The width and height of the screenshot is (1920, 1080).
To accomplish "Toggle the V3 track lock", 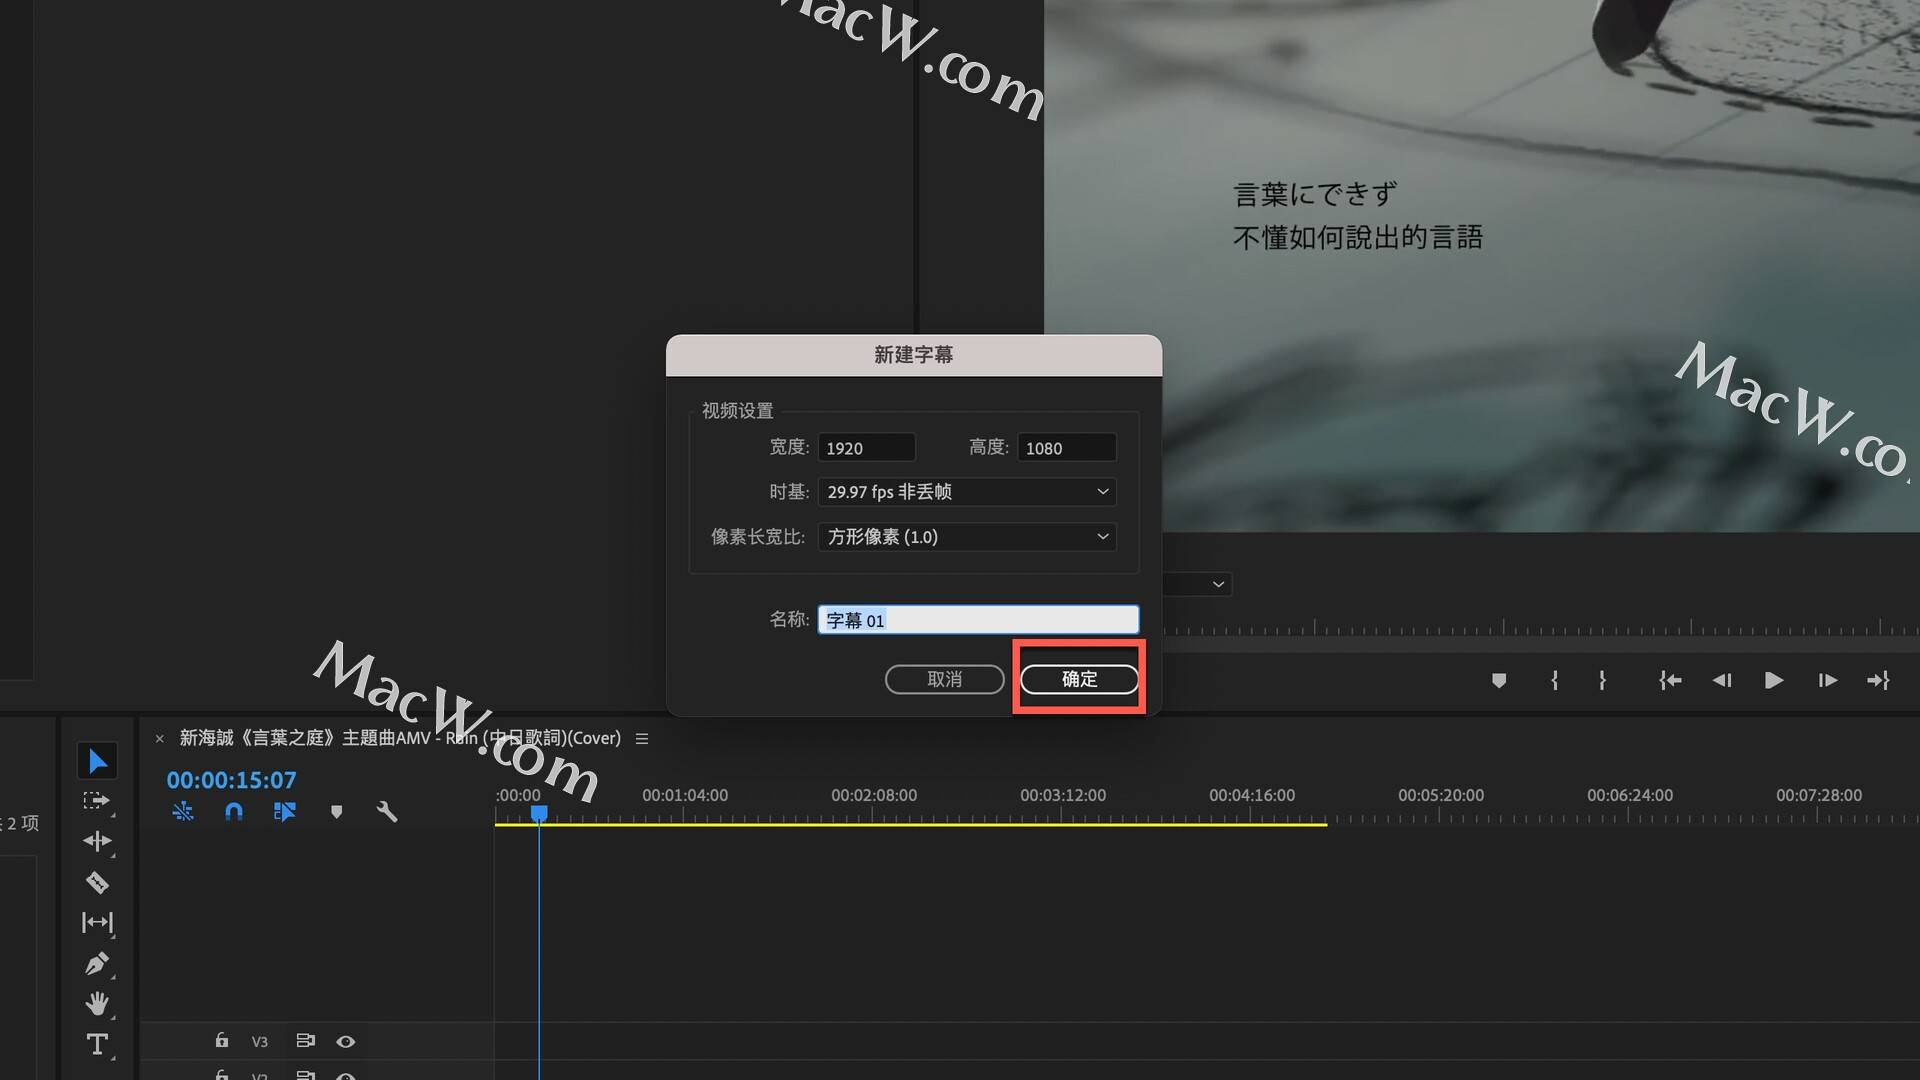I will [x=221, y=1041].
